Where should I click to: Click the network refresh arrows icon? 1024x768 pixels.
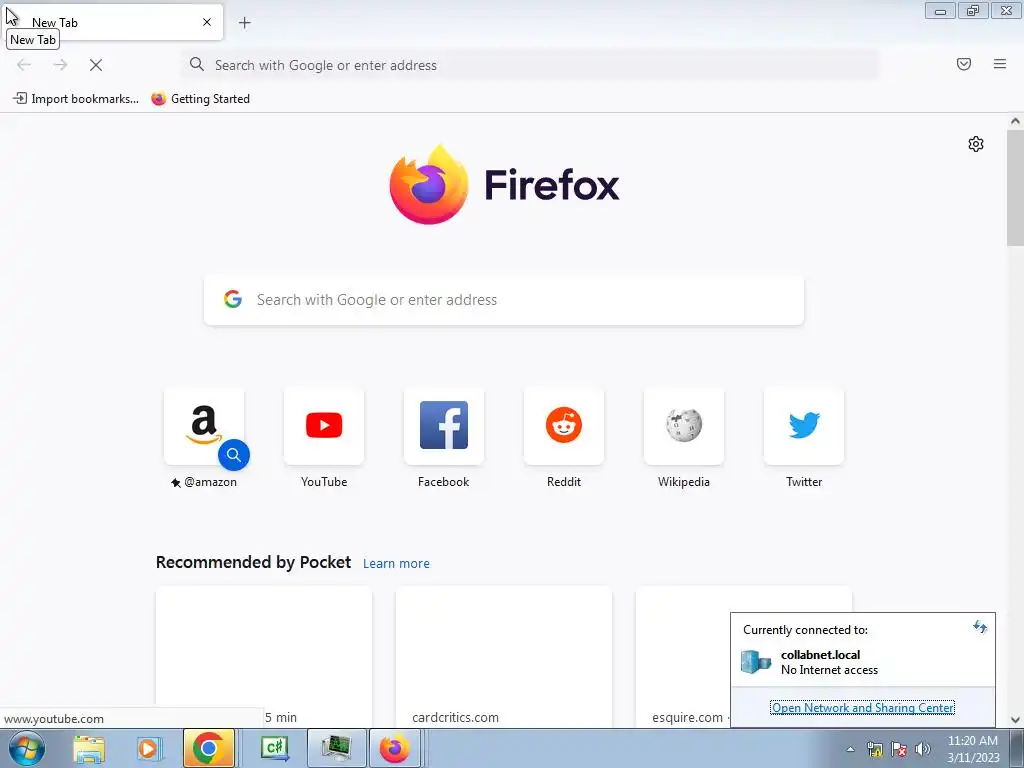[x=980, y=627]
